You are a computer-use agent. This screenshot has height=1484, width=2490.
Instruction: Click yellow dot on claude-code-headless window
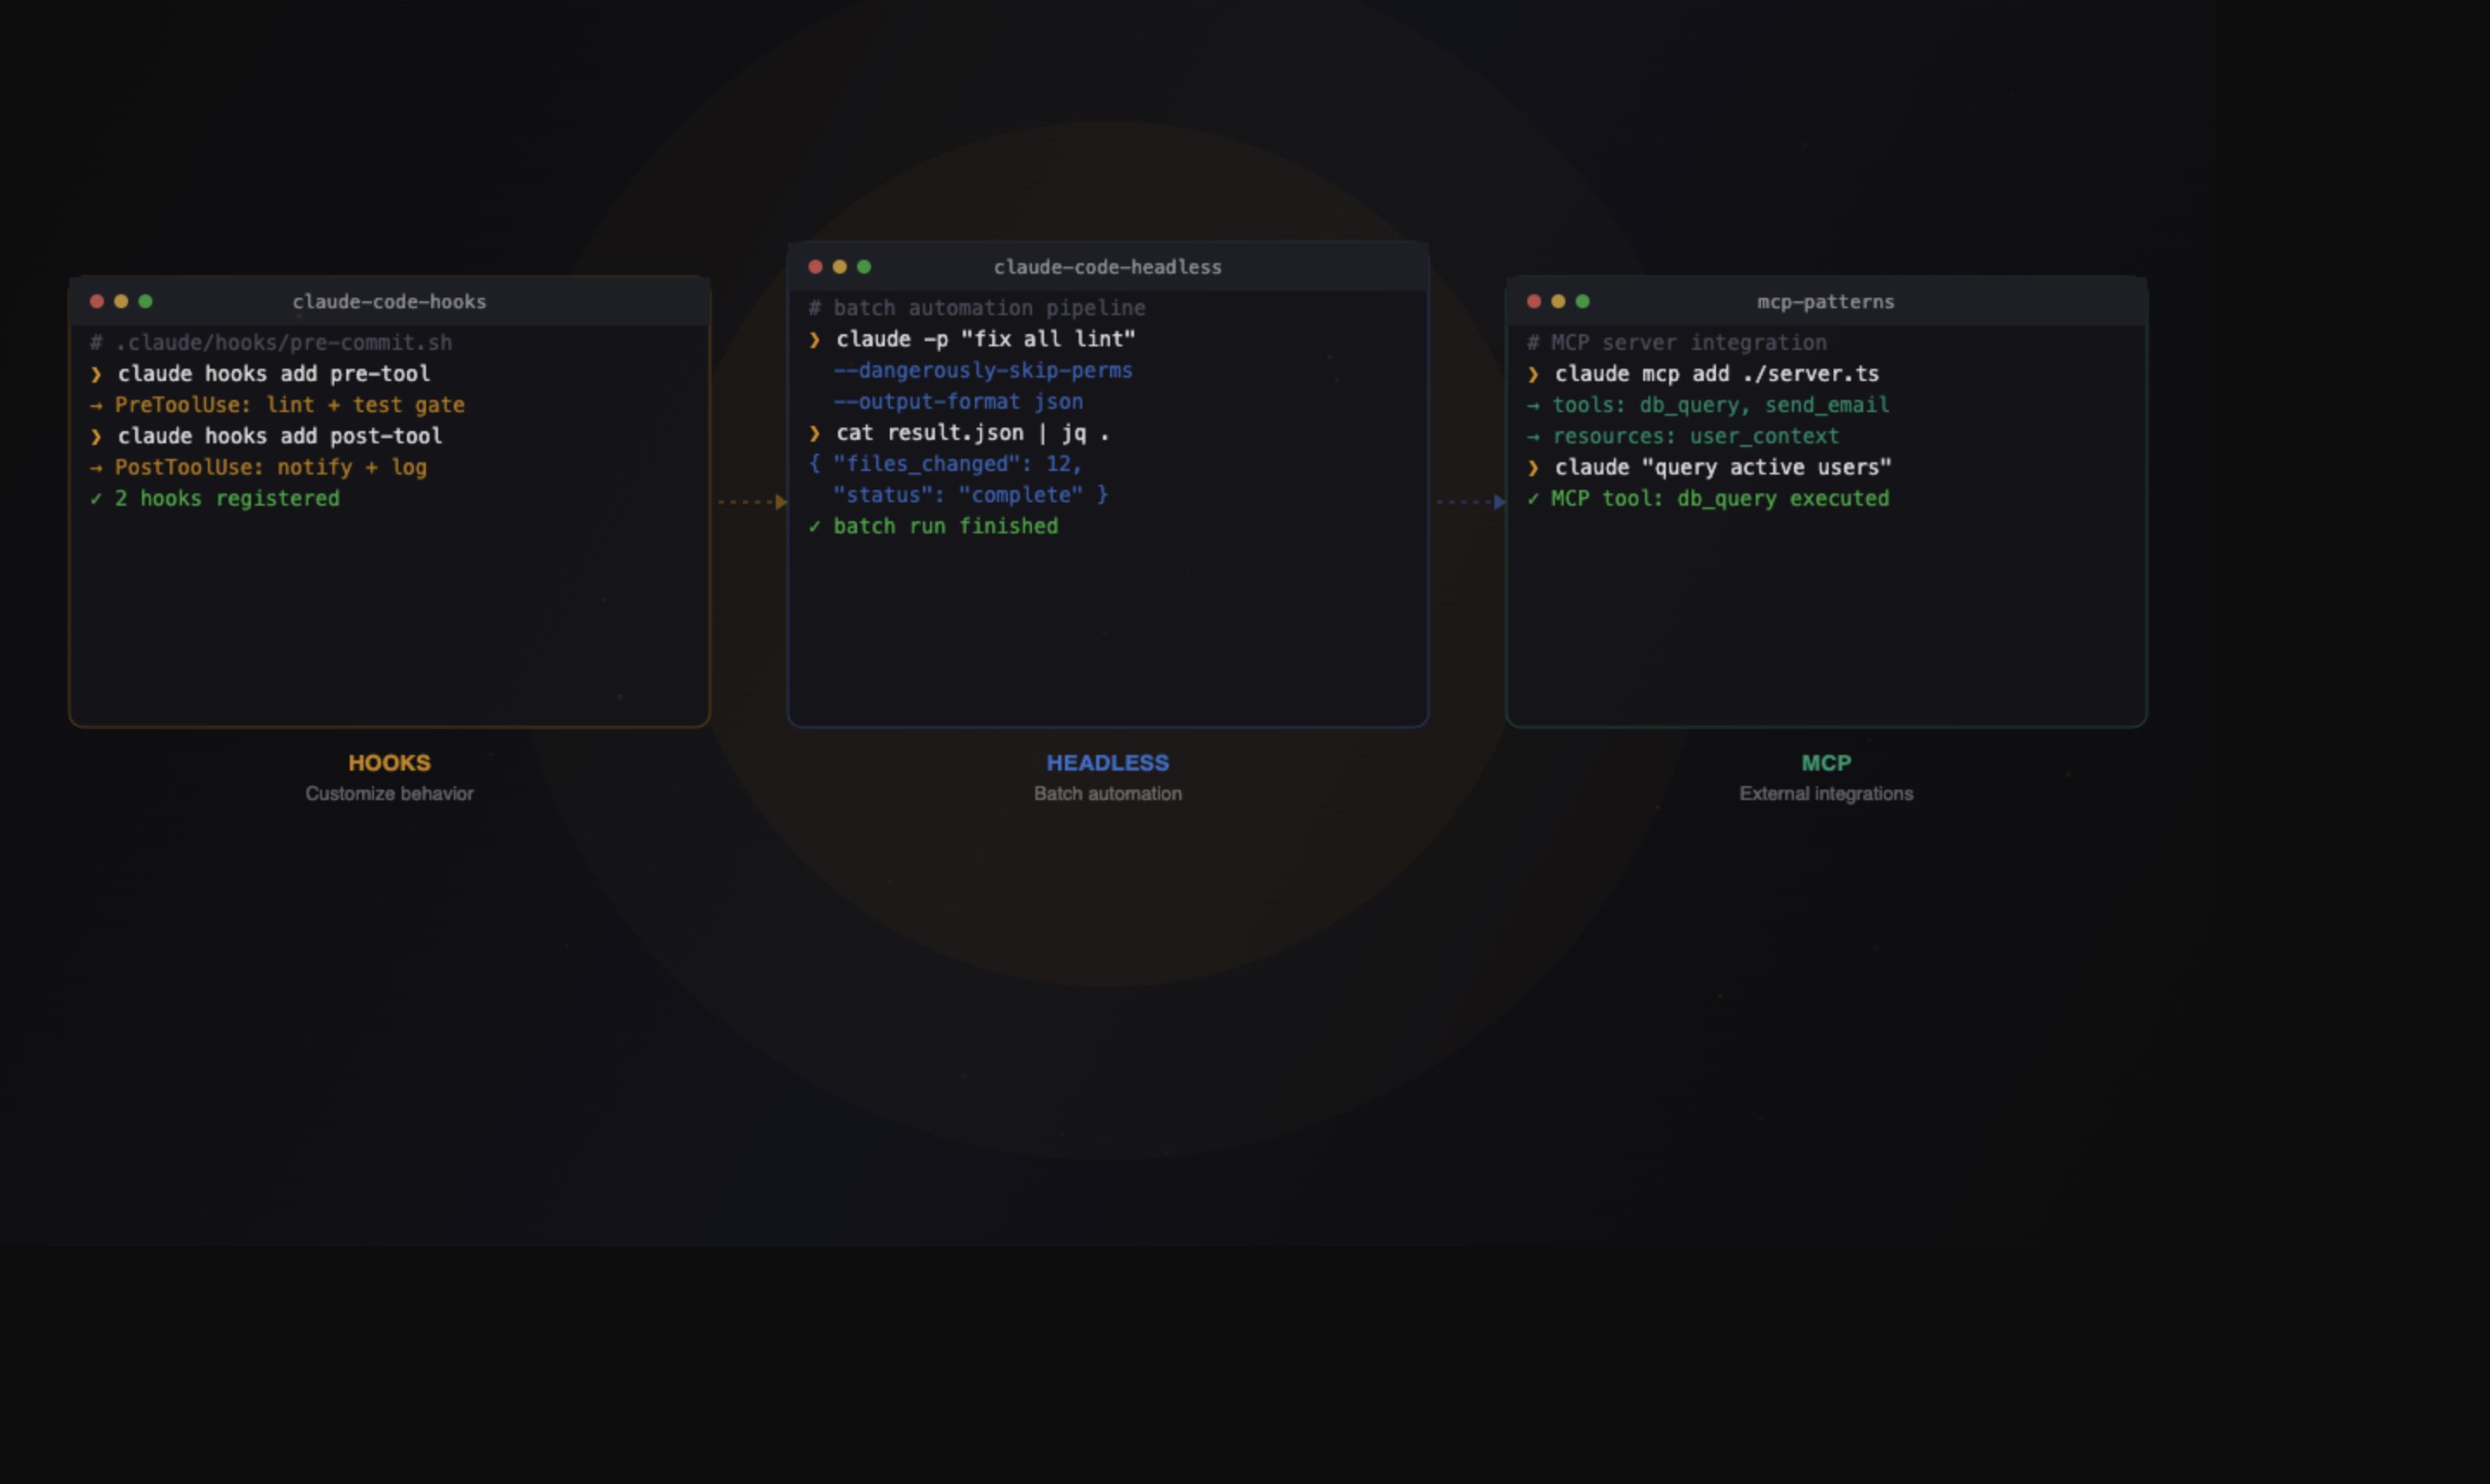[x=840, y=266]
